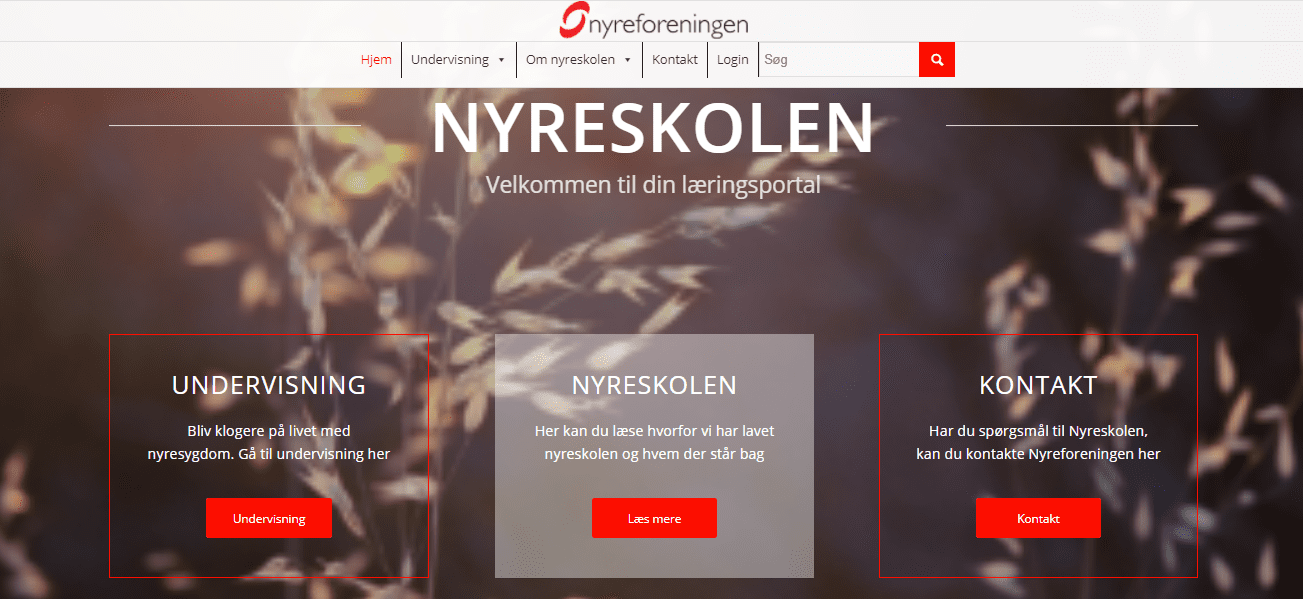Viewport: 1303px width, 599px height.
Task: Click the Nyreforeningen logo at top
Action: coord(654,22)
